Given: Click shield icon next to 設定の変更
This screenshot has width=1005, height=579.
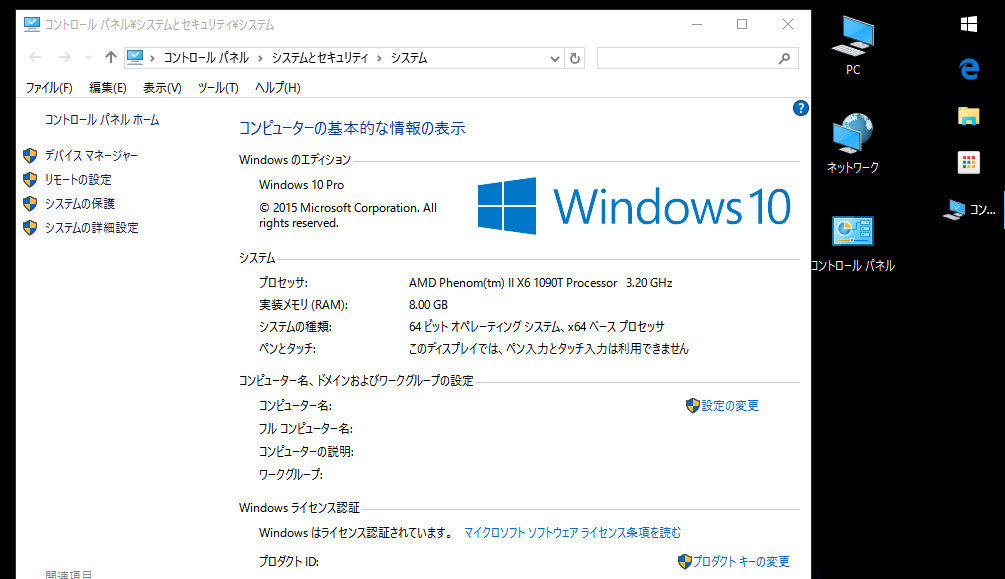Looking at the screenshot, I should click(x=692, y=406).
